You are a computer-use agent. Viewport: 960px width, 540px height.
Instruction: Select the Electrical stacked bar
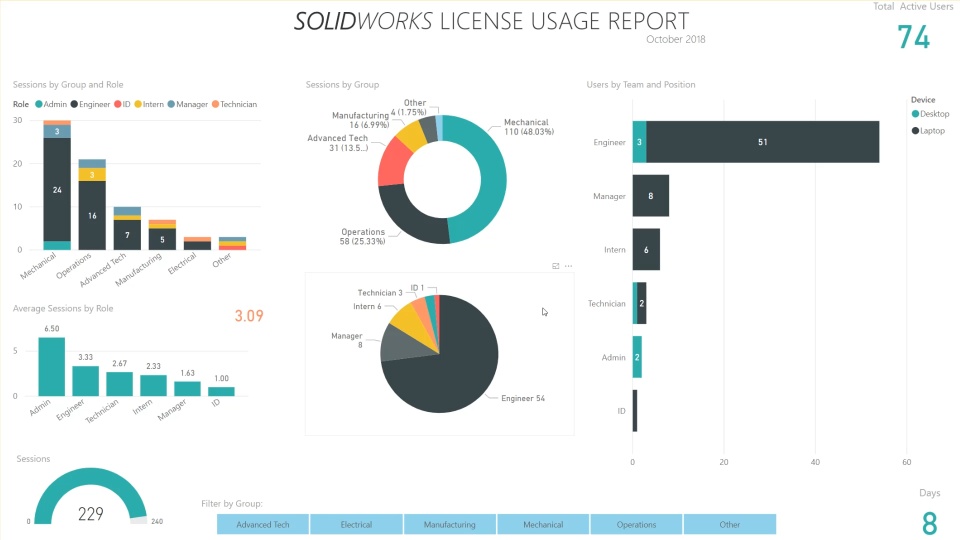coord(197,243)
